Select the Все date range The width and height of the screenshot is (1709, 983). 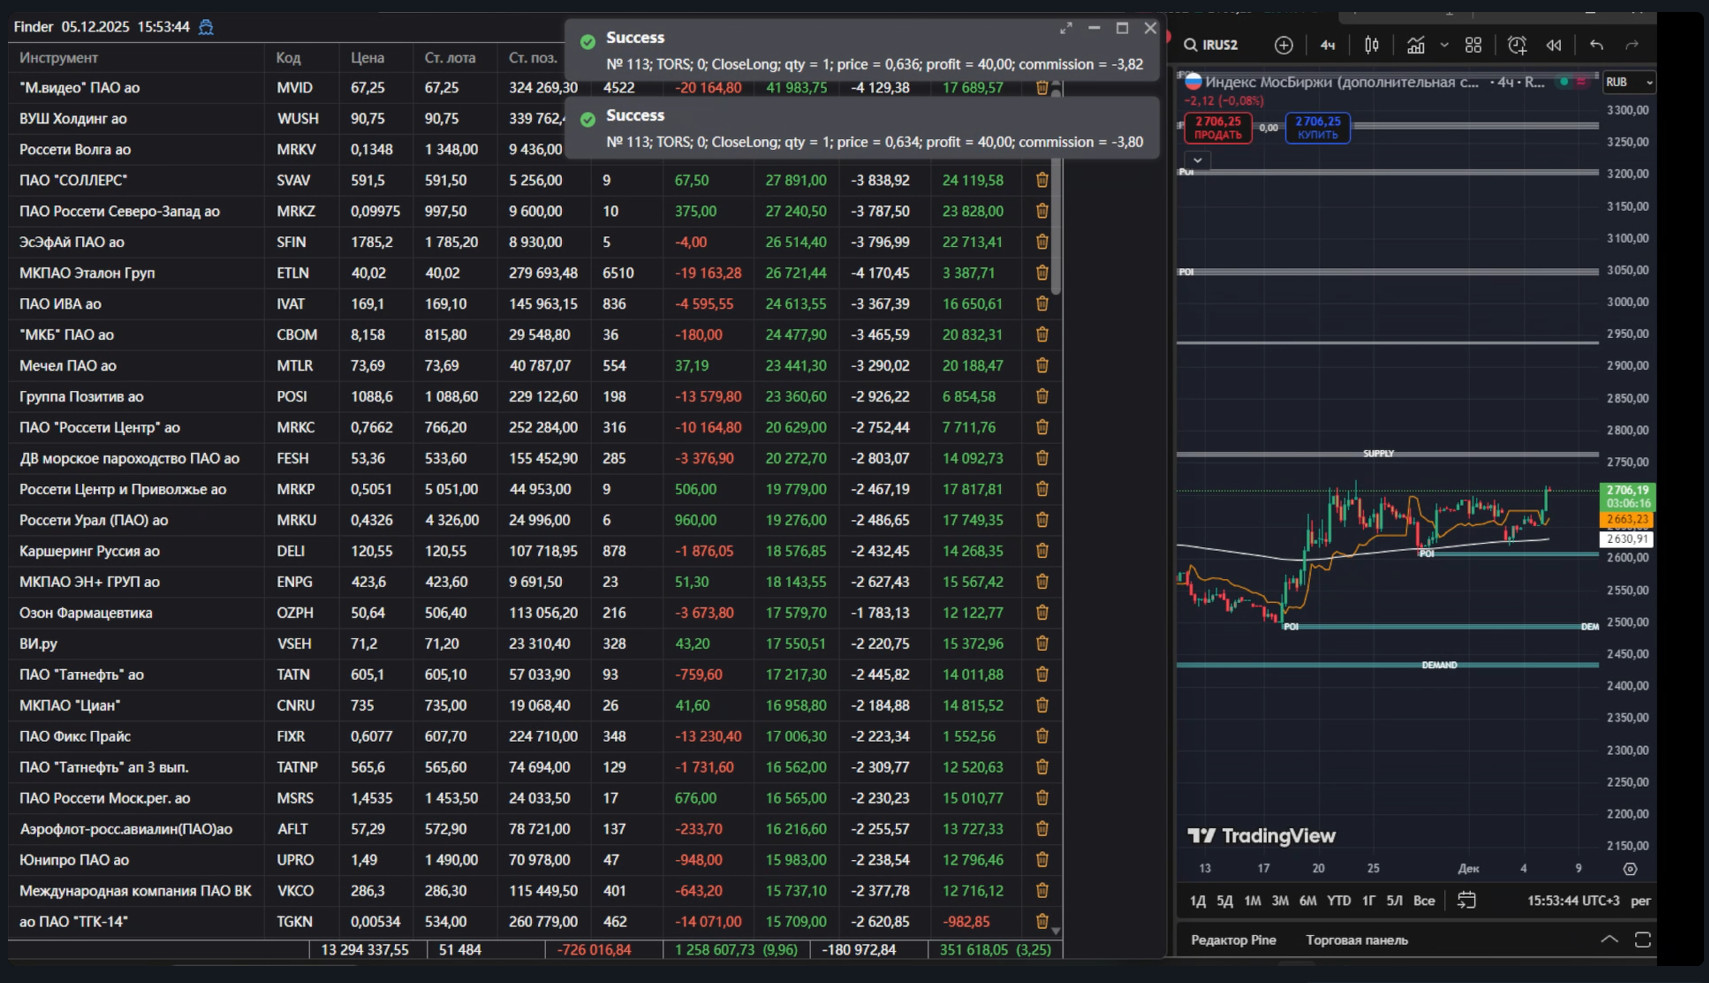[1424, 901]
